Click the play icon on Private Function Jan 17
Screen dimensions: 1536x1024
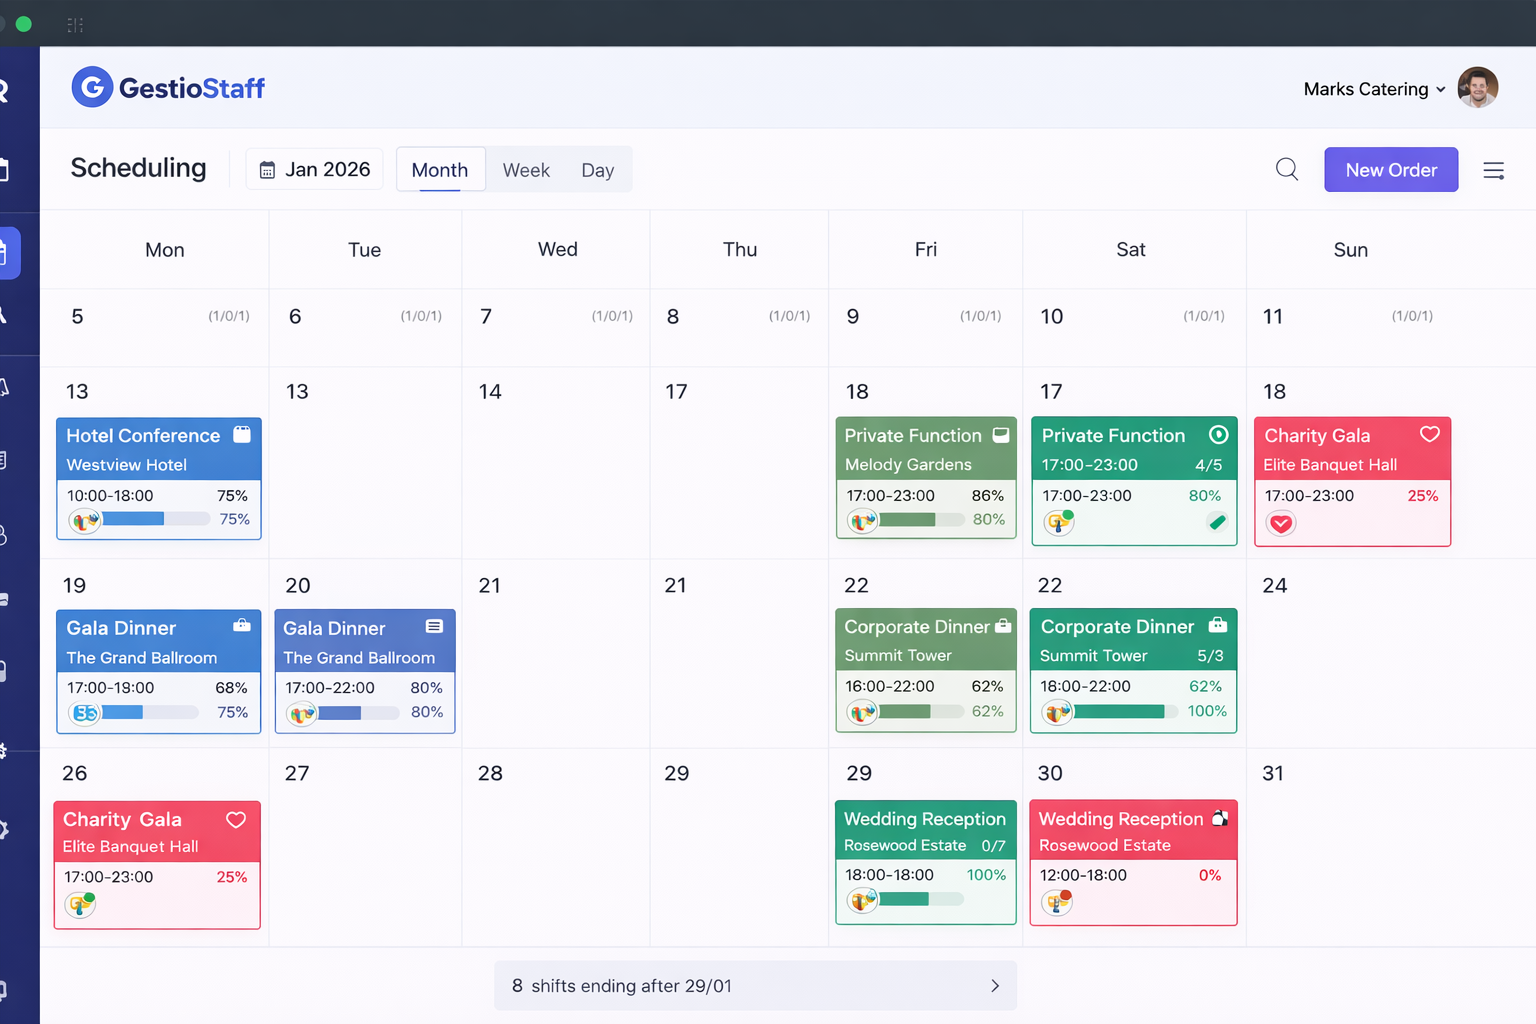pyautogui.click(x=1218, y=435)
